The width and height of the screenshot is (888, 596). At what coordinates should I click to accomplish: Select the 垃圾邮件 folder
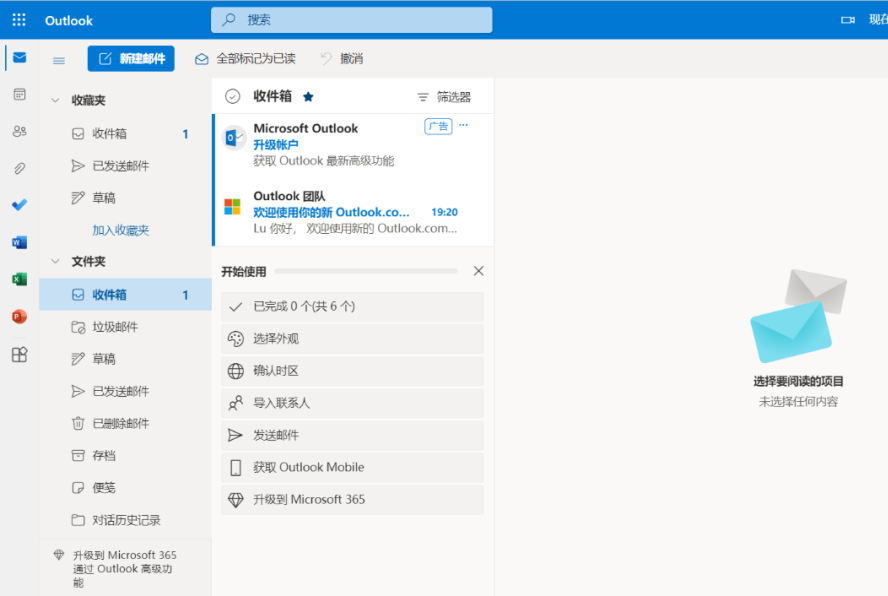tap(115, 327)
